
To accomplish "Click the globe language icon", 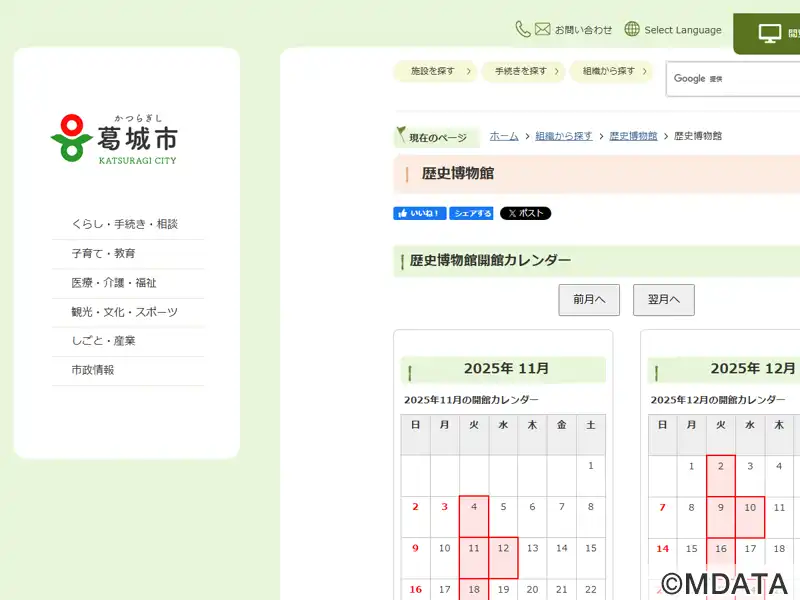I will (x=632, y=29).
